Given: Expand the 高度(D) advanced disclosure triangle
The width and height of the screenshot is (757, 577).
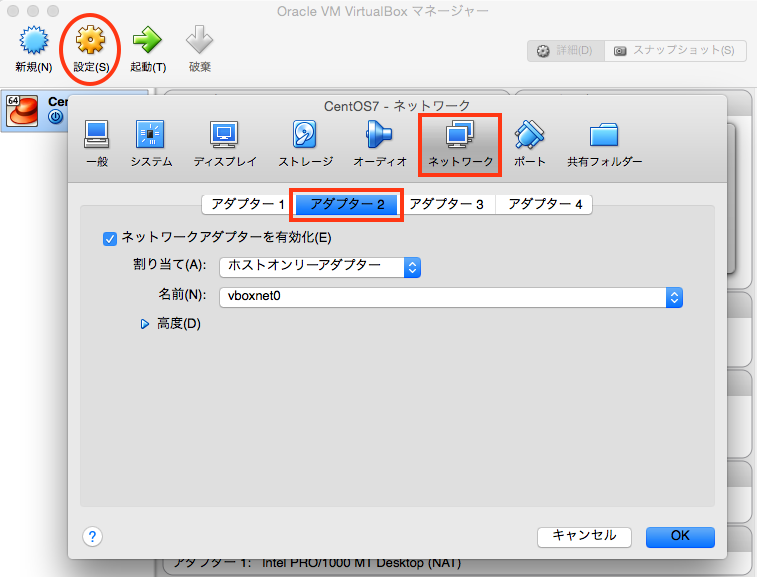Looking at the screenshot, I should coord(144,324).
